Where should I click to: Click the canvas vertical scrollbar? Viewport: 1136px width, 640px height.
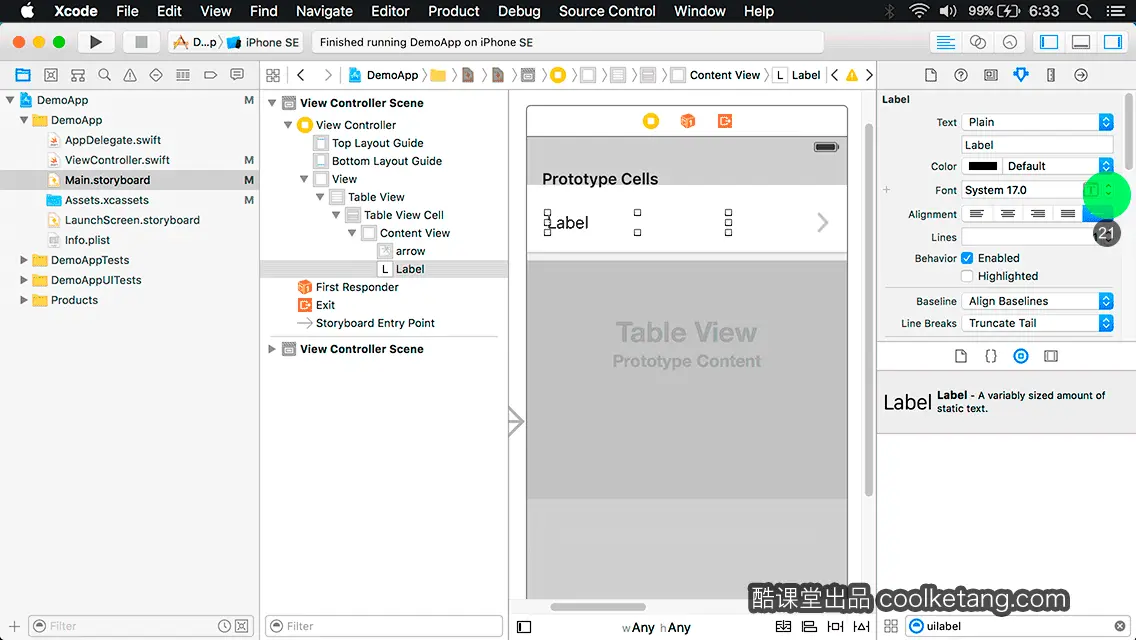(x=869, y=310)
